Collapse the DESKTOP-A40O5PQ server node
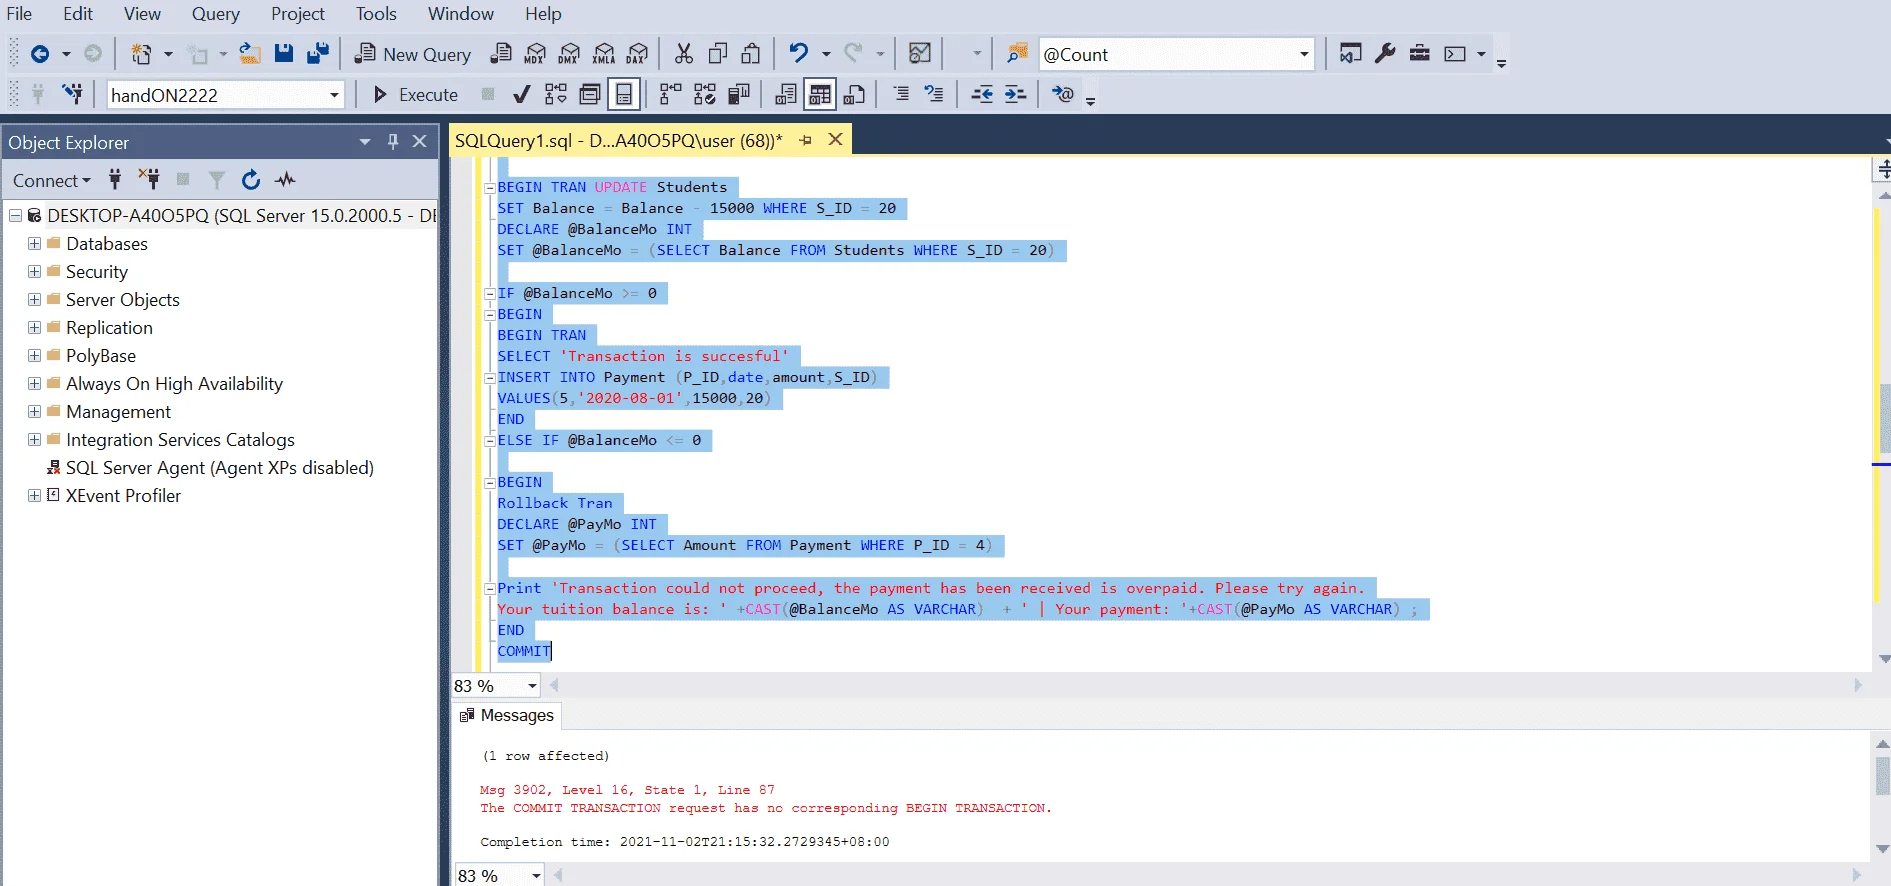1891x886 pixels. point(15,216)
